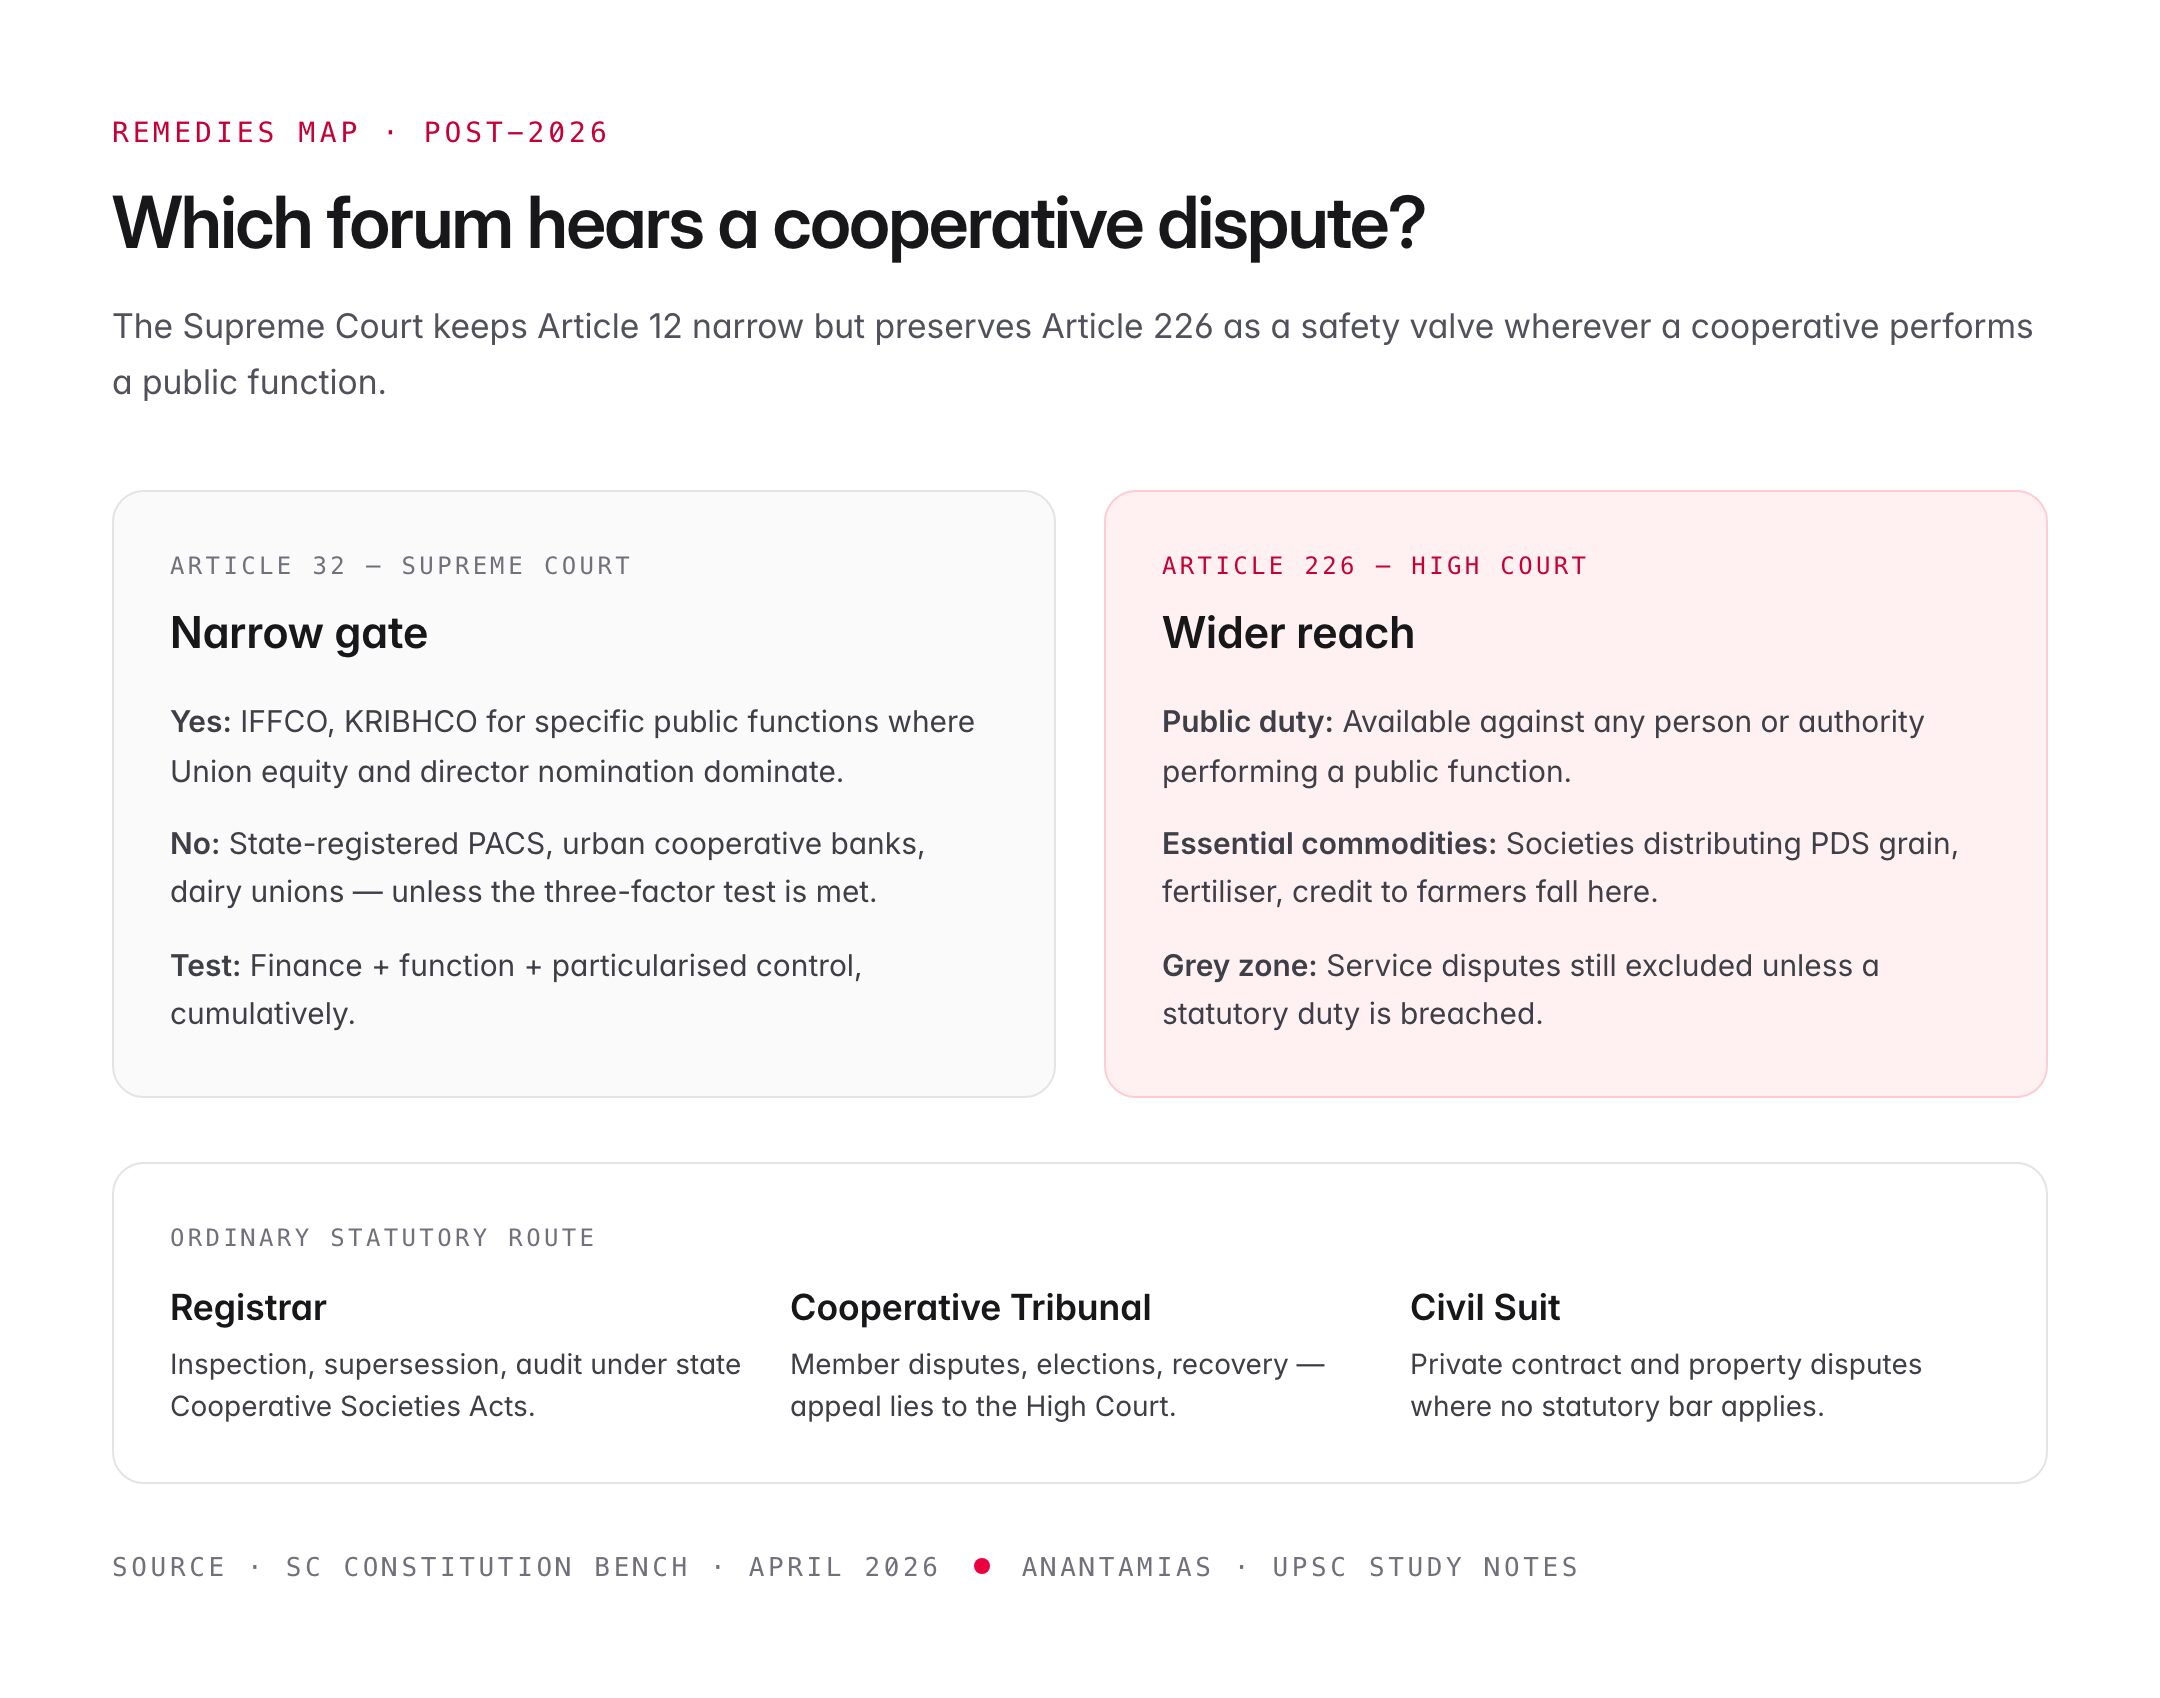Viewport: 2160px width, 1698px height.
Task: Click the 'No:' State-registered PACS paragraph
Action: tap(547, 867)
